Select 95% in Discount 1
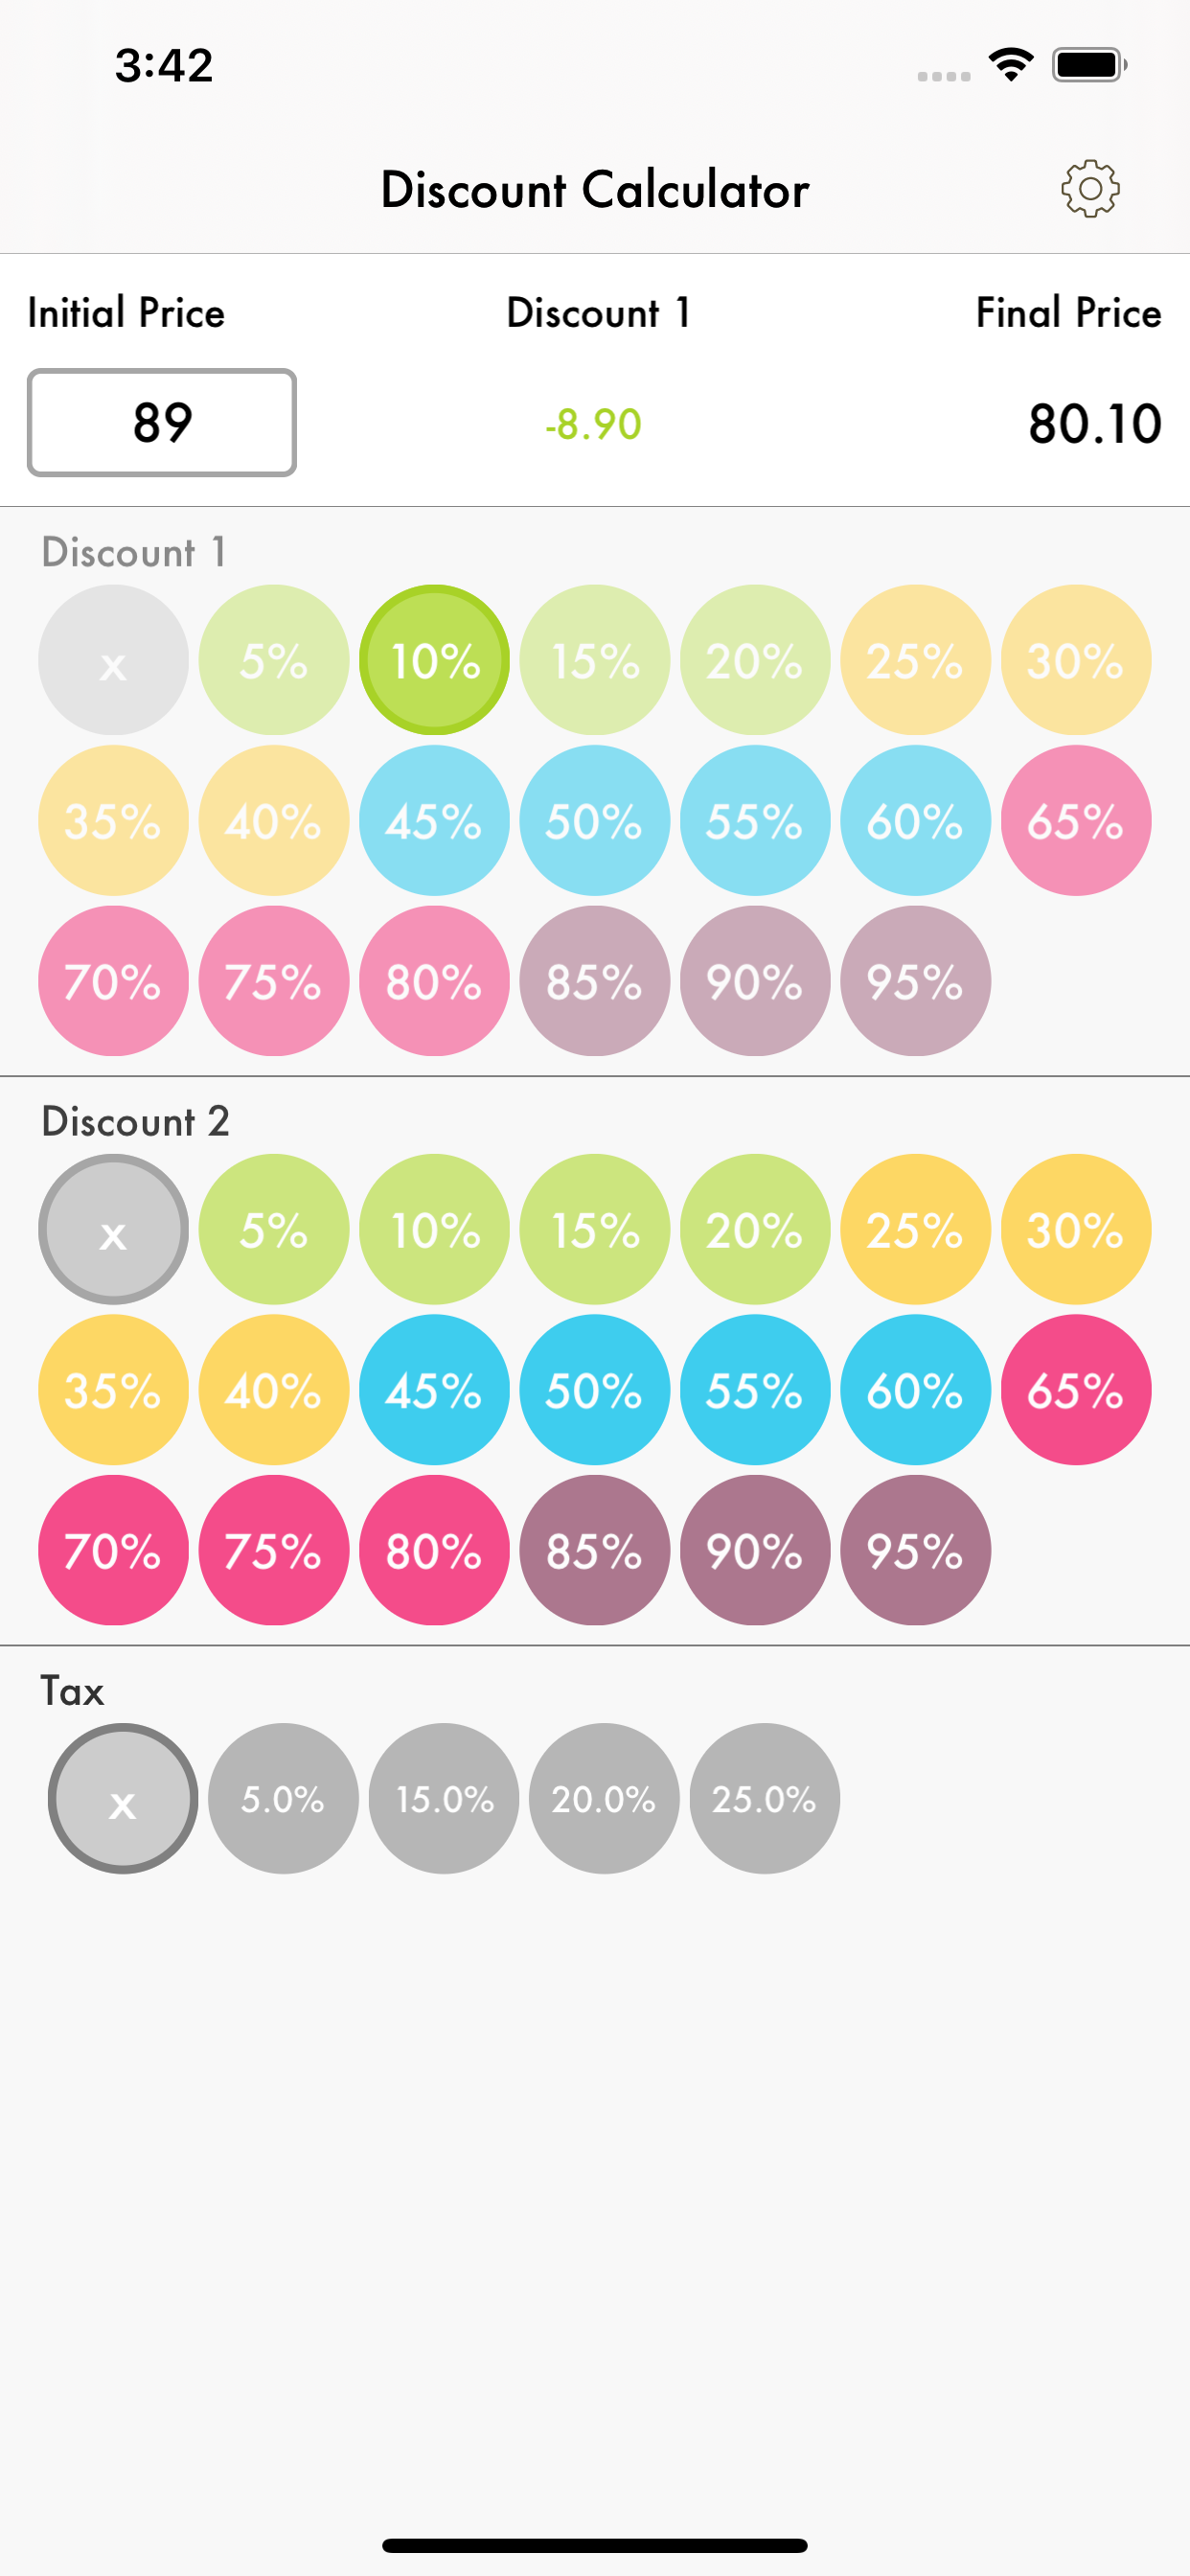The width and height of the screenshot is (1190, 2576). point(915,983)
